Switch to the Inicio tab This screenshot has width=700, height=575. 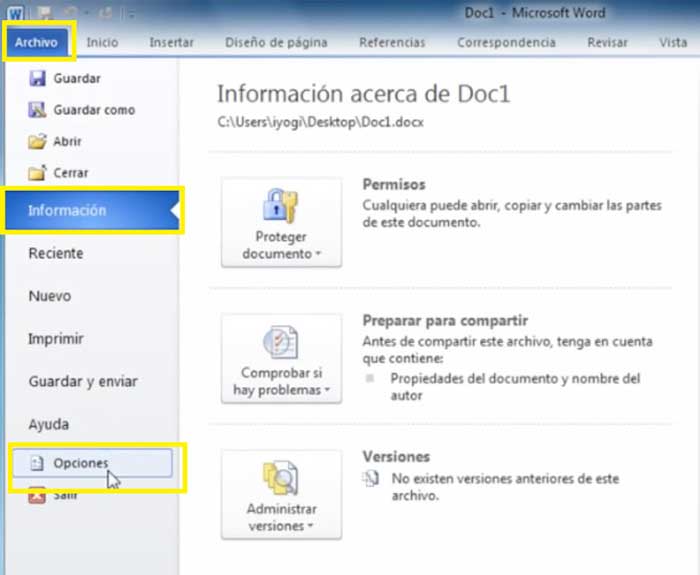point(102,42)
